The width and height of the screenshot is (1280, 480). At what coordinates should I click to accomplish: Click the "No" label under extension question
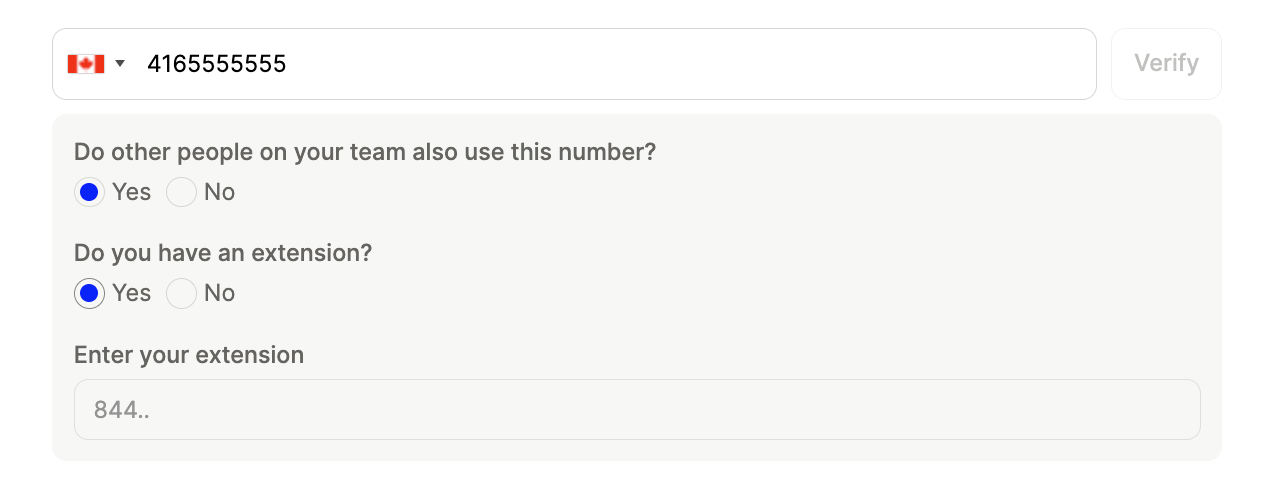click(x=219, y=293)
